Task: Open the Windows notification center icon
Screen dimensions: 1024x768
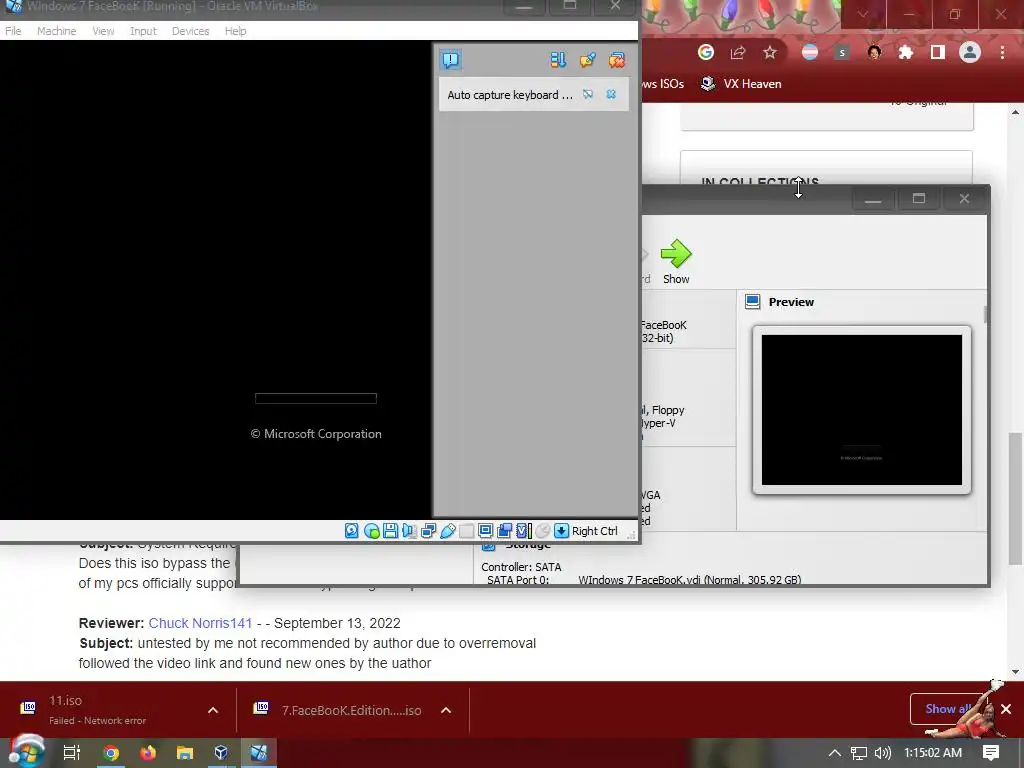Action: [x=991, y=753]
